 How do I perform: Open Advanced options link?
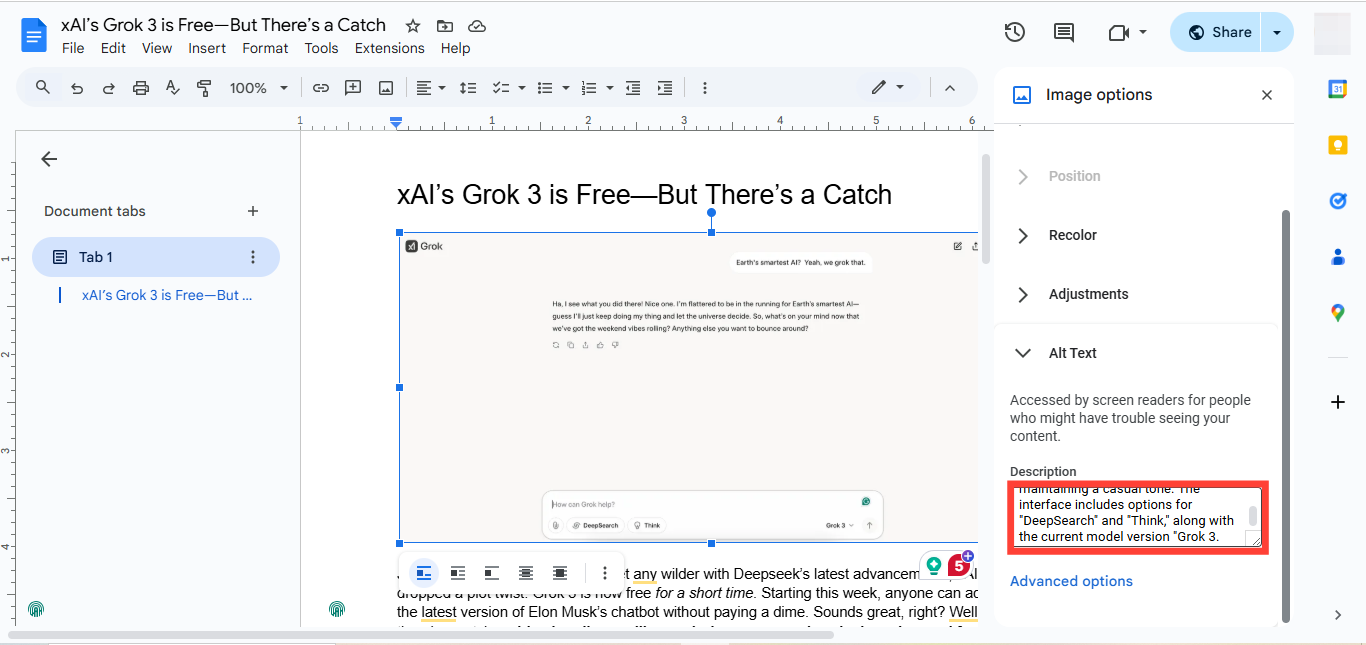point(1071,581)
